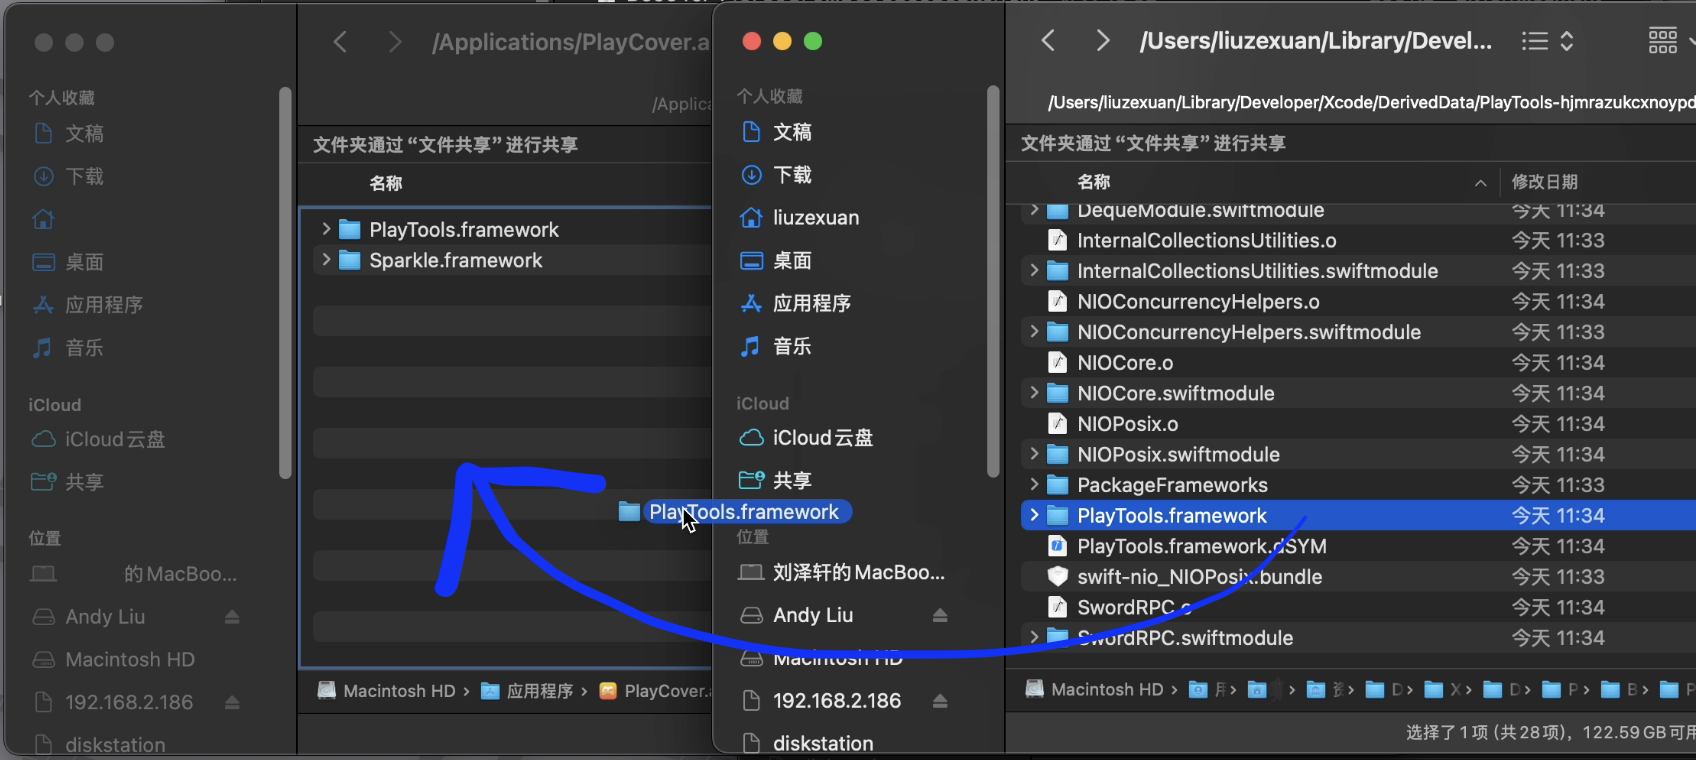Open 桌面 in back window sidebar
Image resolution: width=1696 pixels, height=760 pixels.
[84, 262]
